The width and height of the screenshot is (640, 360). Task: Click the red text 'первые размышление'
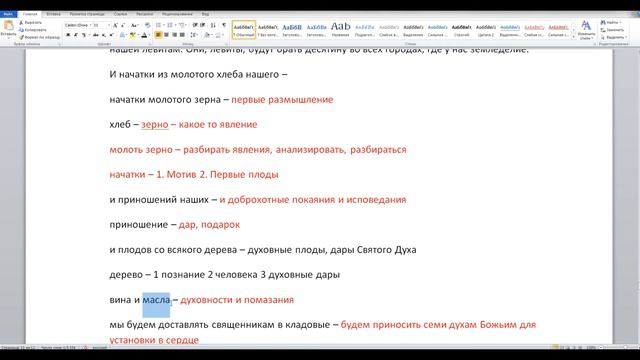pos(282,100)
